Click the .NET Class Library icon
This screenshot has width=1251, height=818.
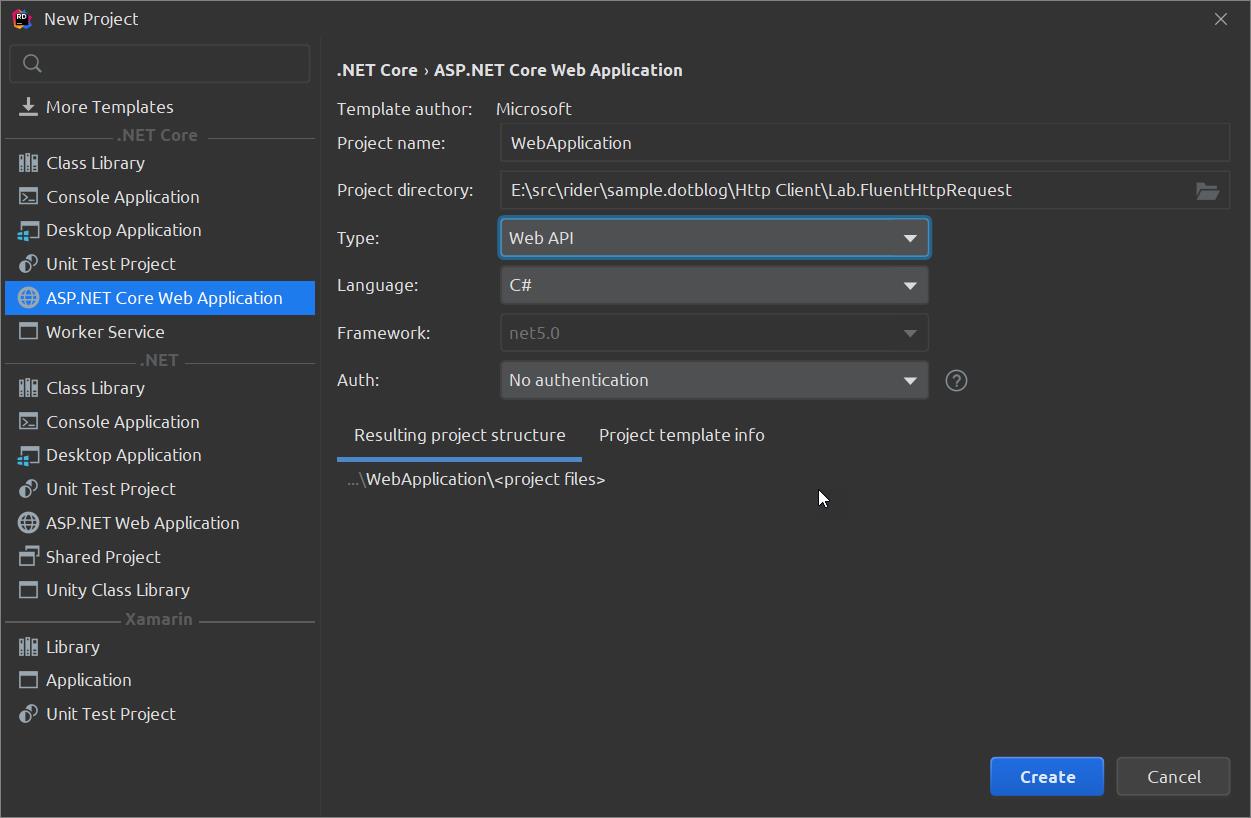tap(28, 388)
